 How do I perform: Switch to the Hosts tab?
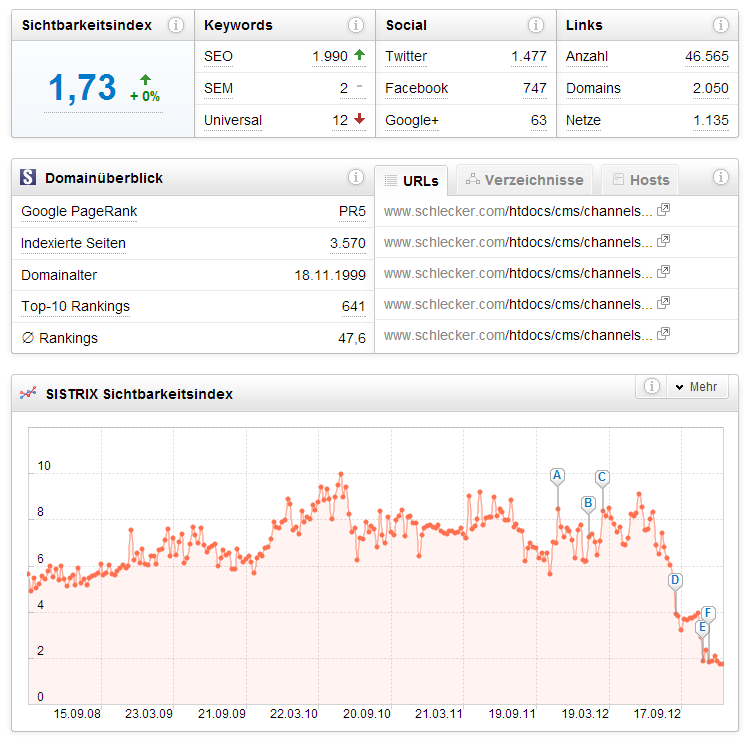tap(640, 180)
